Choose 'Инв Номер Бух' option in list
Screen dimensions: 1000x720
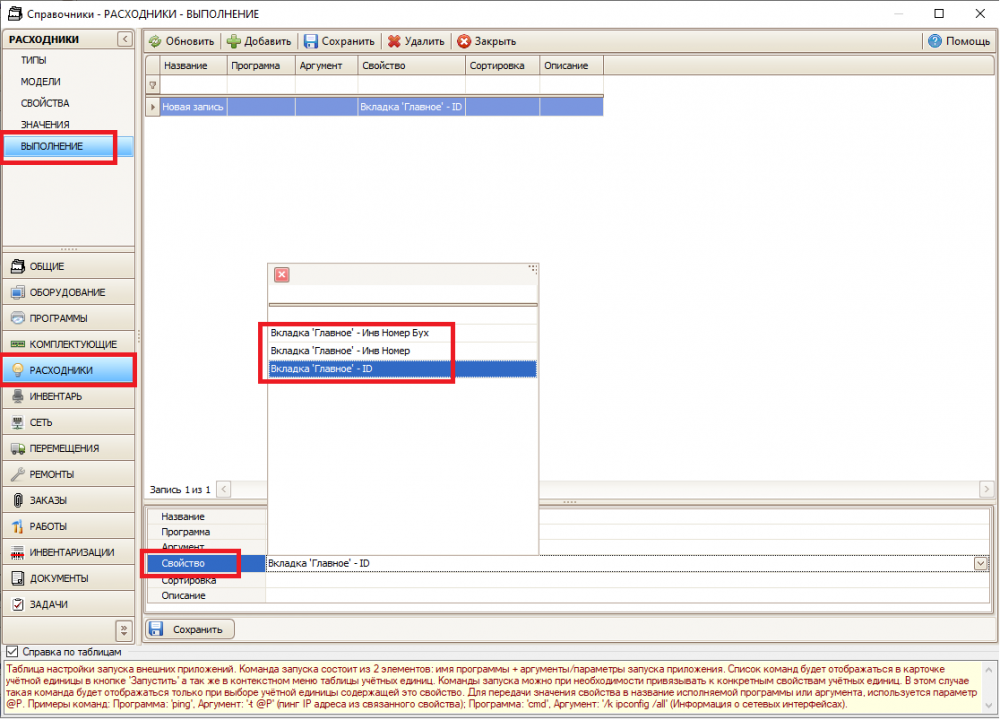[402, 333]
